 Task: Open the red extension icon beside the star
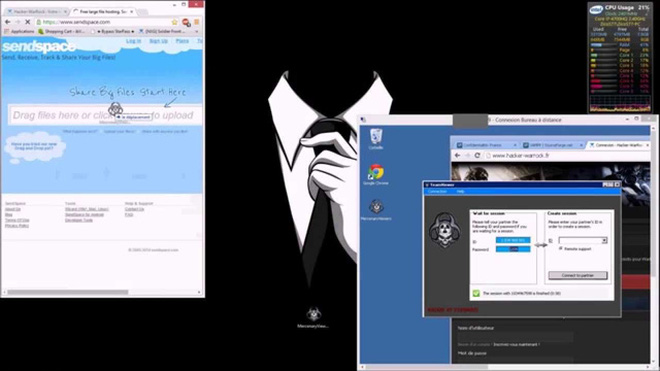186,22
